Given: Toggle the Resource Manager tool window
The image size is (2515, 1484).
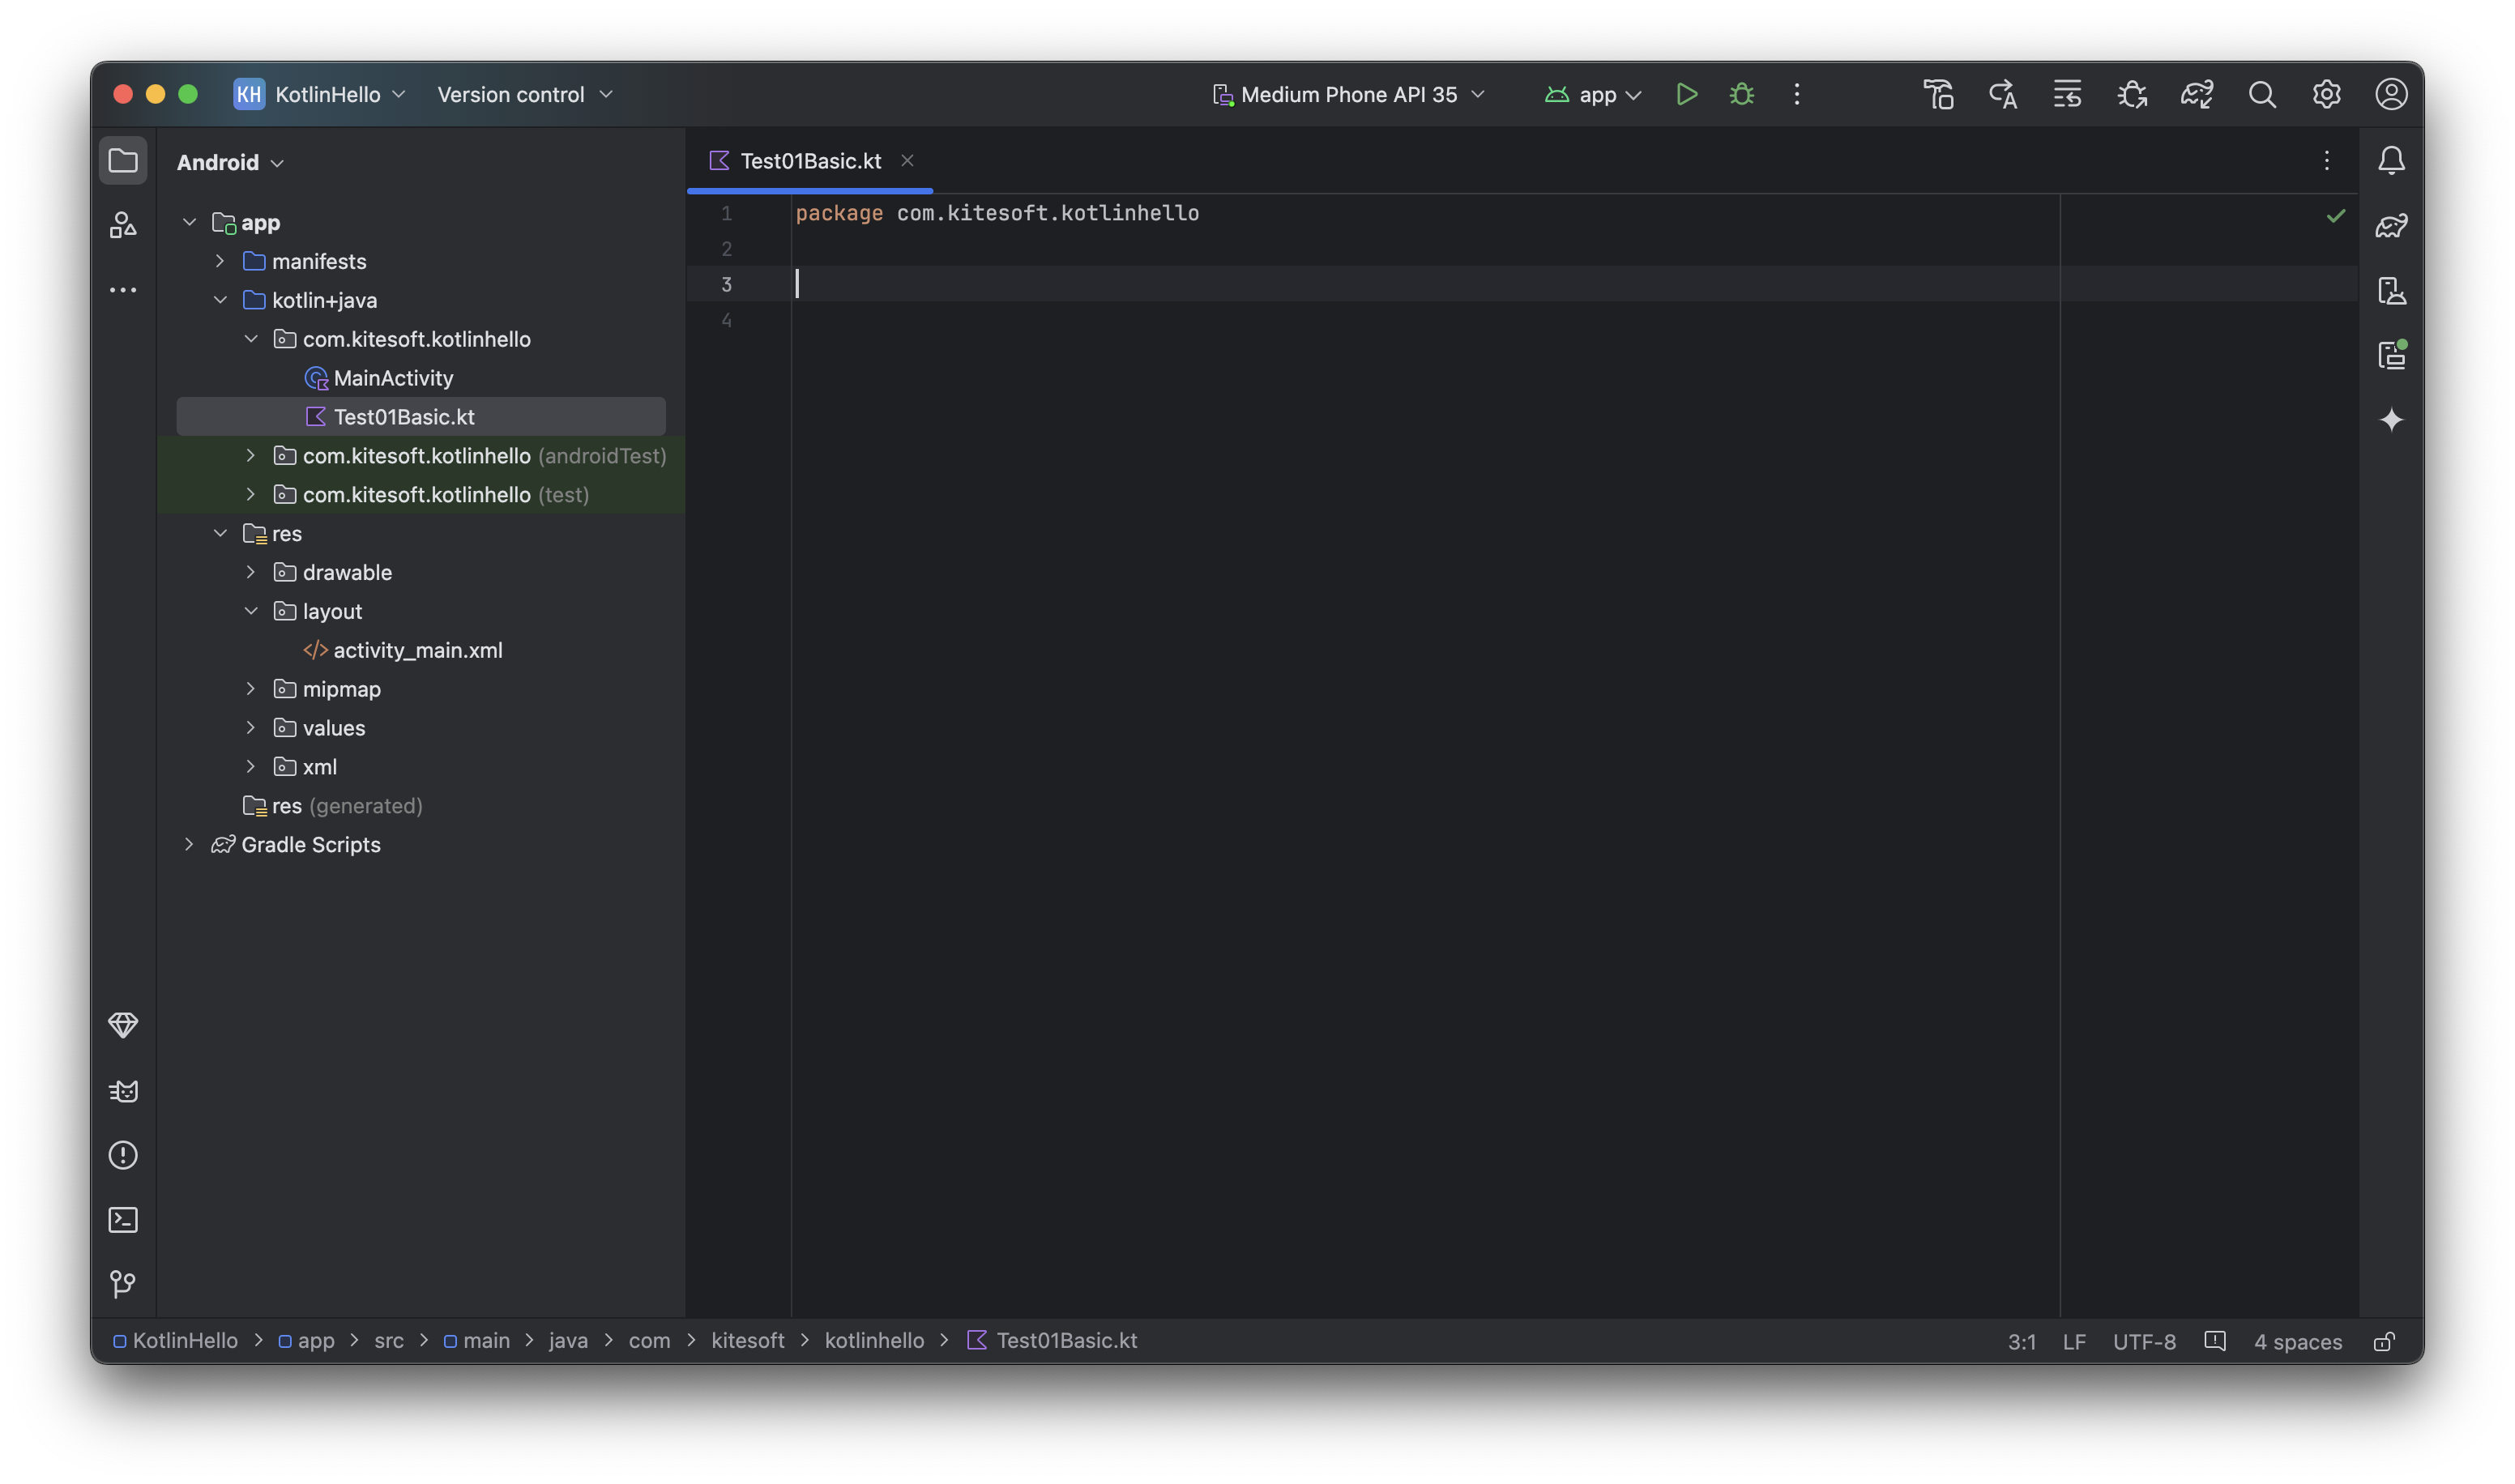Looking at the screenshot, I should [123, 225].
